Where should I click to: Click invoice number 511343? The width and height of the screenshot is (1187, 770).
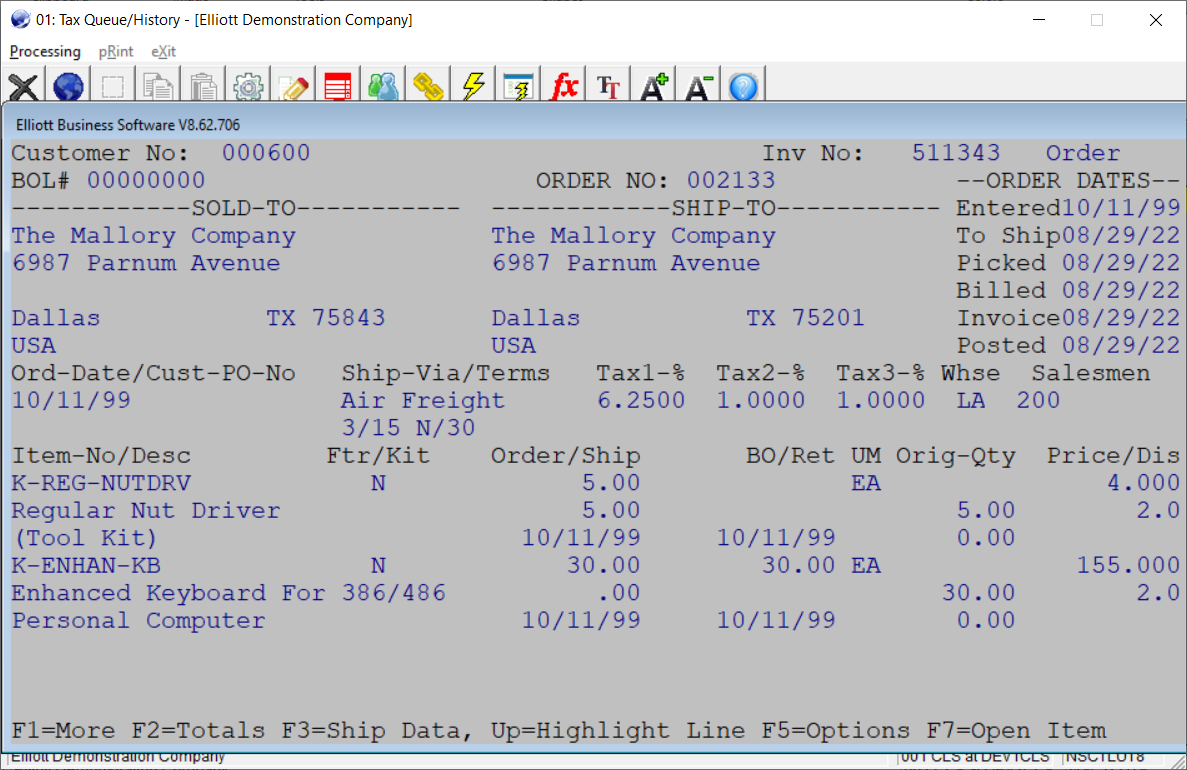click(x=955, y=153)
